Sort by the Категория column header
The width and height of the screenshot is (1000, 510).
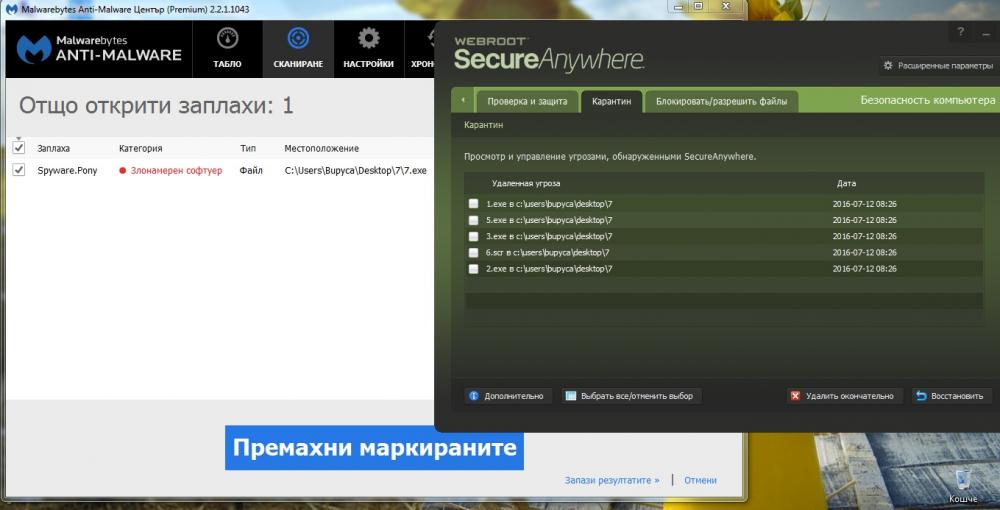point(140,148)
